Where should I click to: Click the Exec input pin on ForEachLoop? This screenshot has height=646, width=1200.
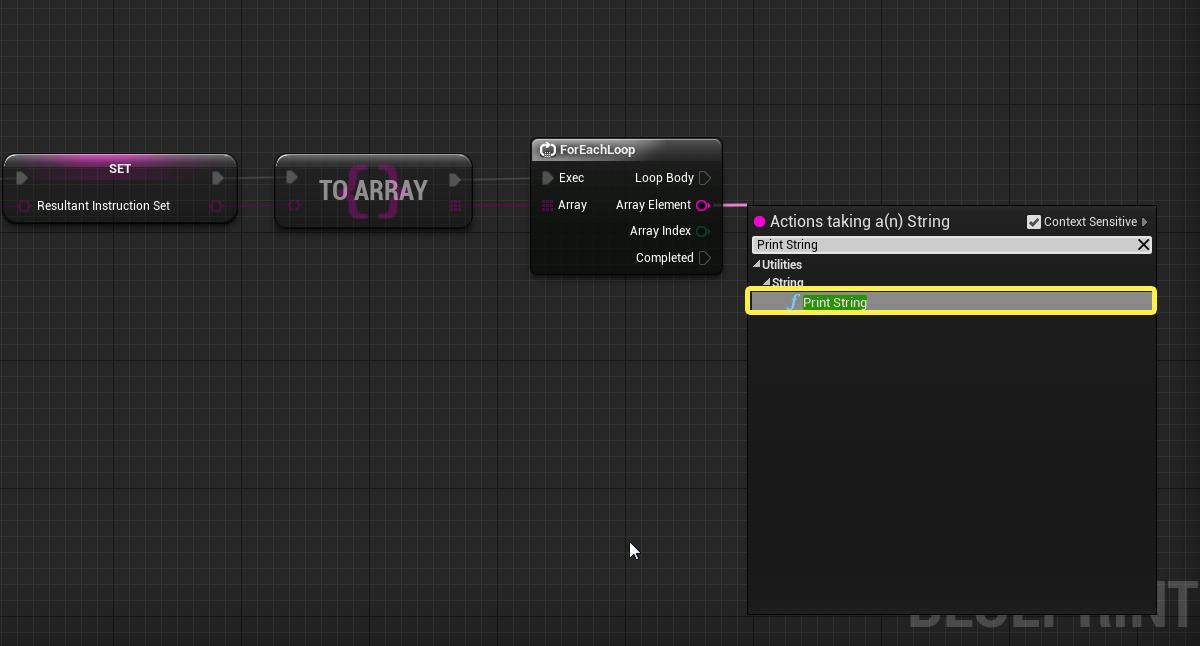coord(547,178)
